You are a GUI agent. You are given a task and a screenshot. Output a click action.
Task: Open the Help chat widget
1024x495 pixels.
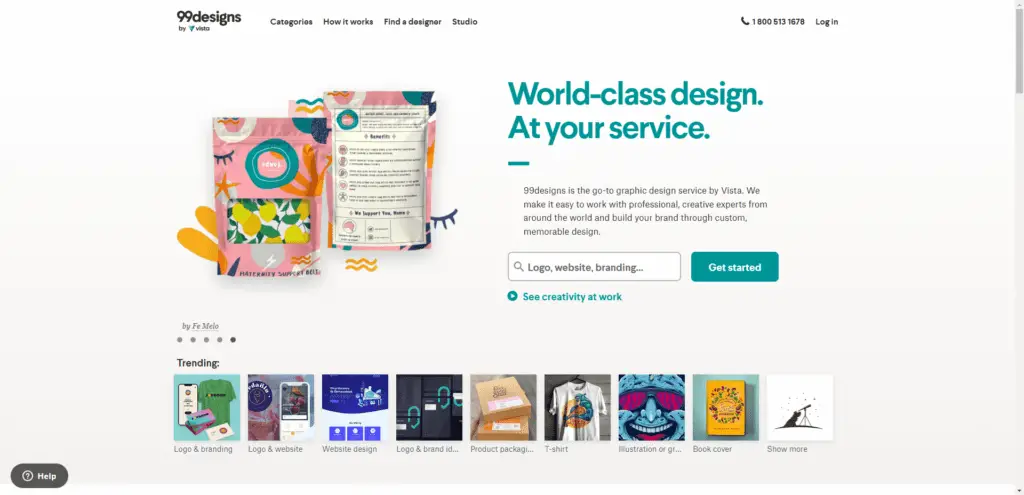point(39,475)
